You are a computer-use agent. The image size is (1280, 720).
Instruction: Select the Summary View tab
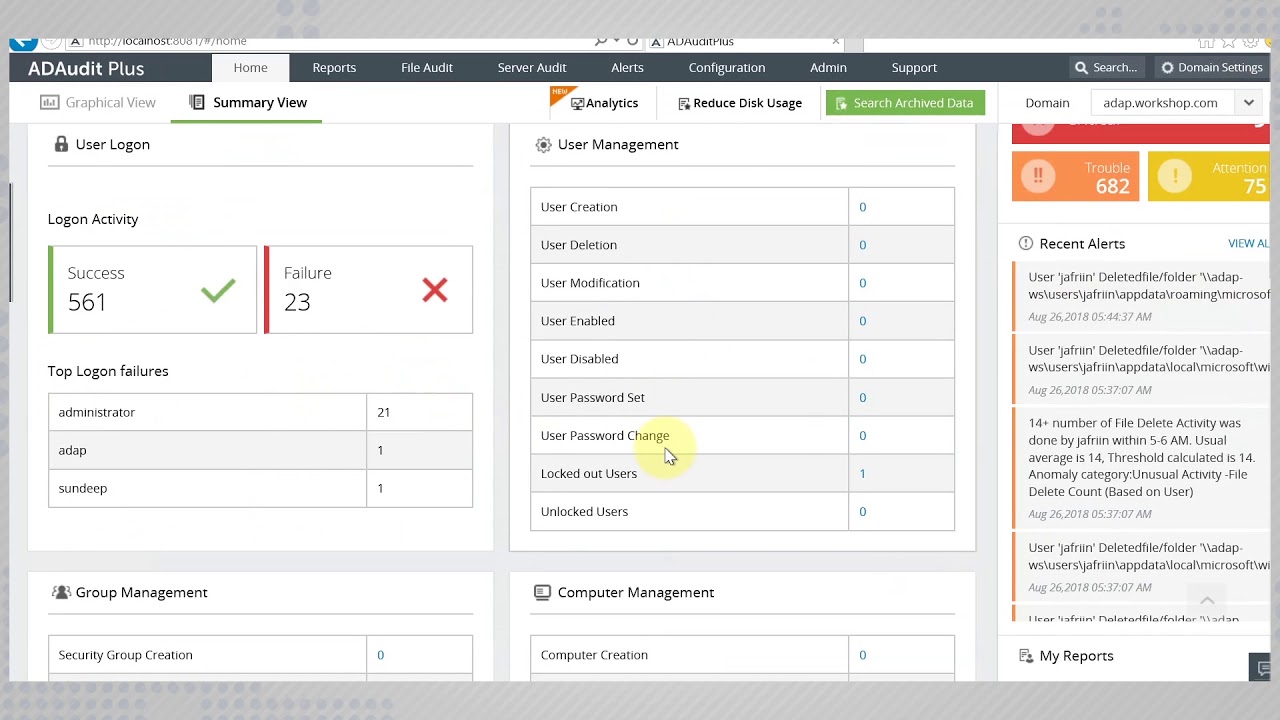(247, 102)
